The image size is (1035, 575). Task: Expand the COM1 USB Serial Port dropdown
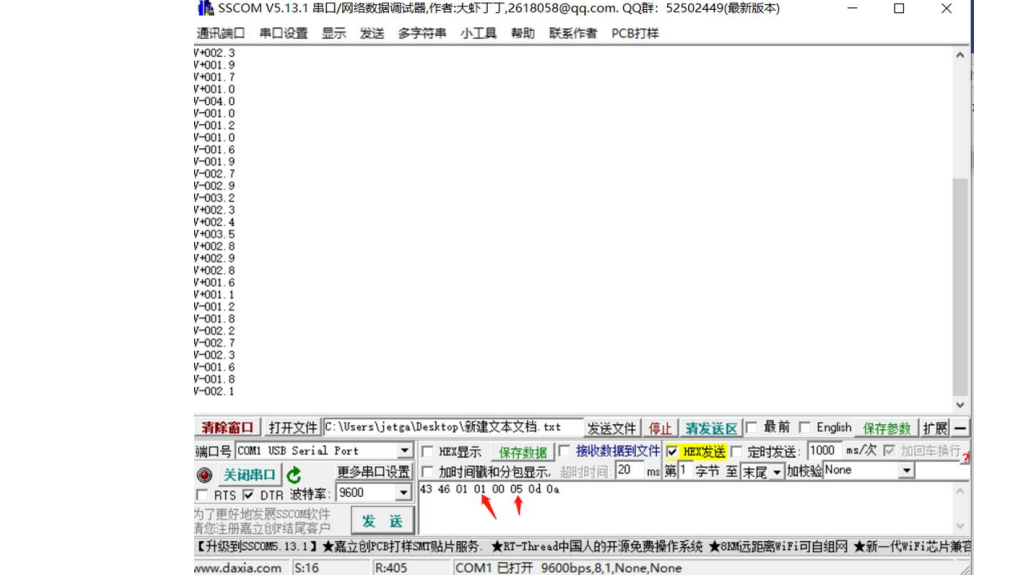tap(404, 451)
